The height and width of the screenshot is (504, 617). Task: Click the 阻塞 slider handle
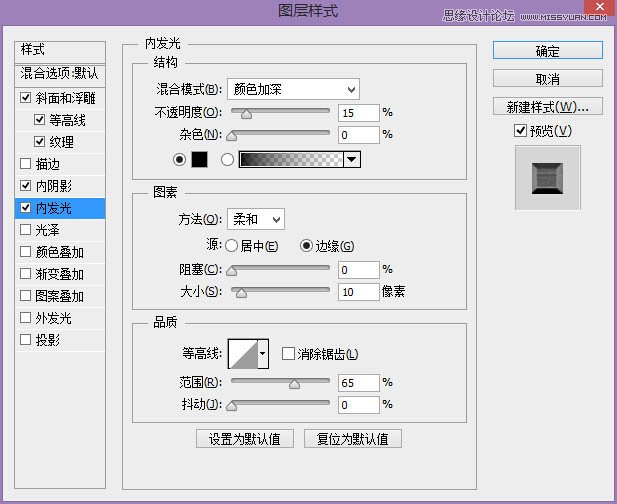click(232, 271)
